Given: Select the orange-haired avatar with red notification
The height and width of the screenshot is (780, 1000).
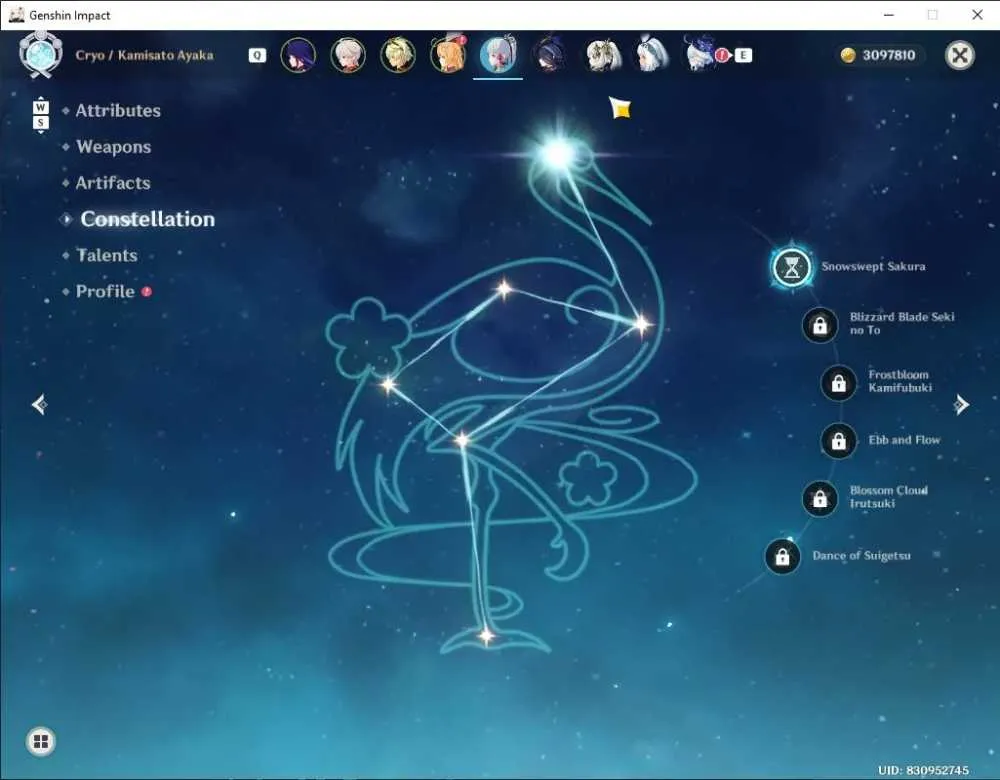Looking at the screenshot, I should 448,55.
